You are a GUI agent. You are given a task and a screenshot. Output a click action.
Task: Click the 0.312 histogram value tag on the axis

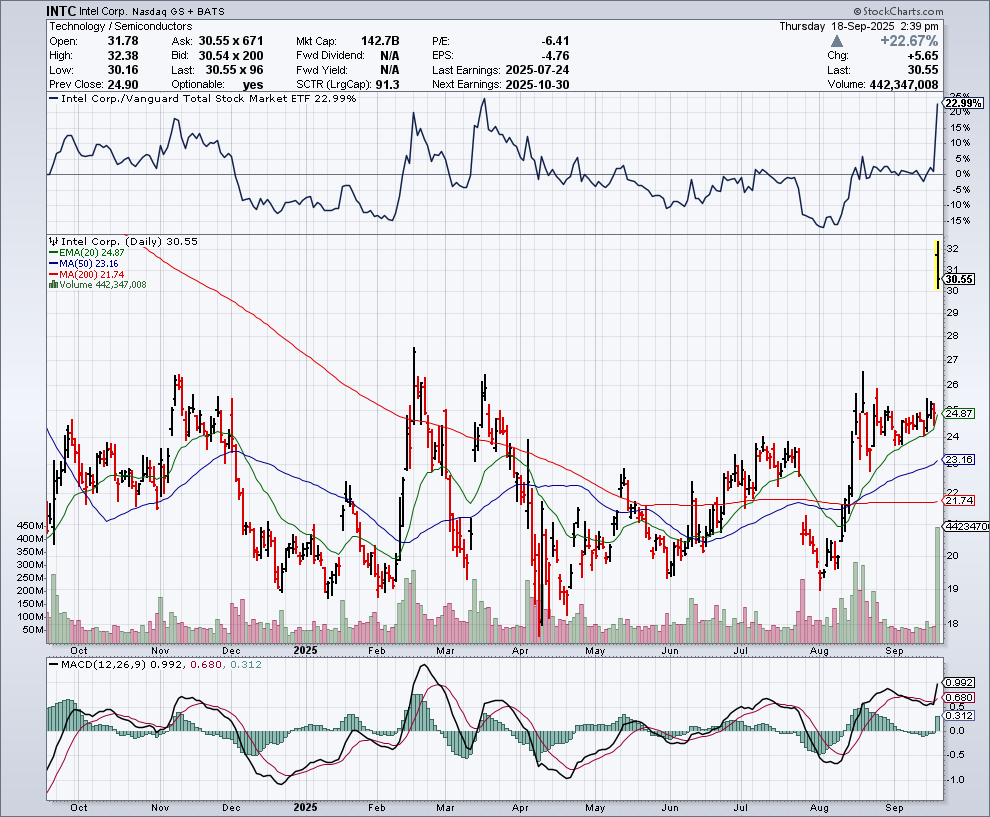pos(960,715)
